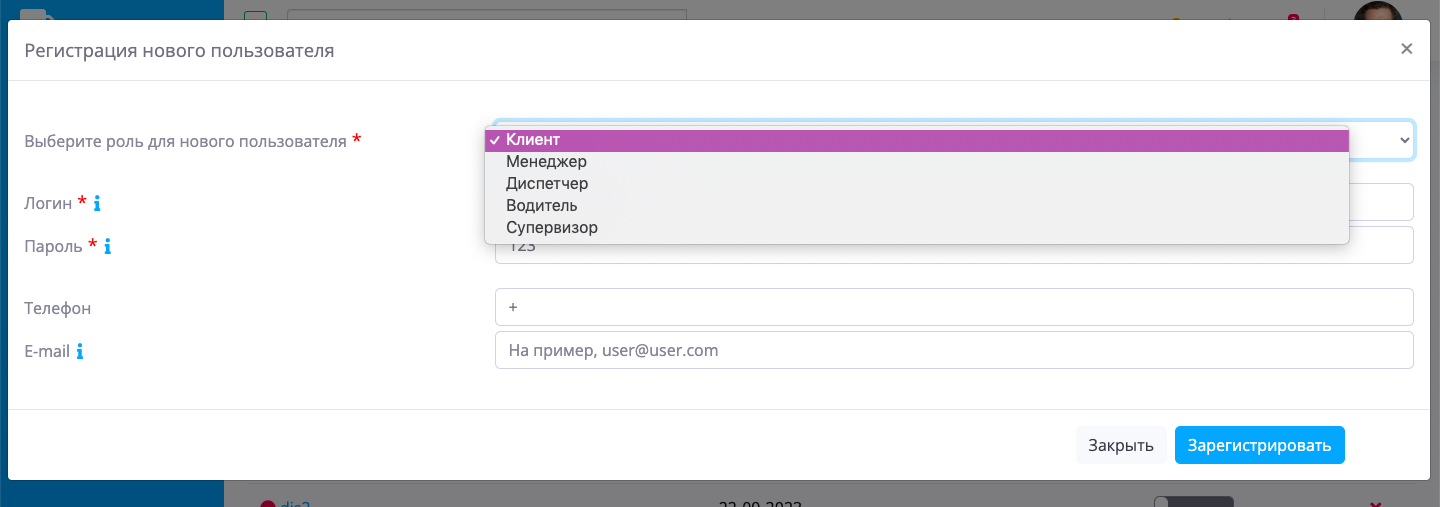Pick Диспетчер in the role dropdown

547,184
